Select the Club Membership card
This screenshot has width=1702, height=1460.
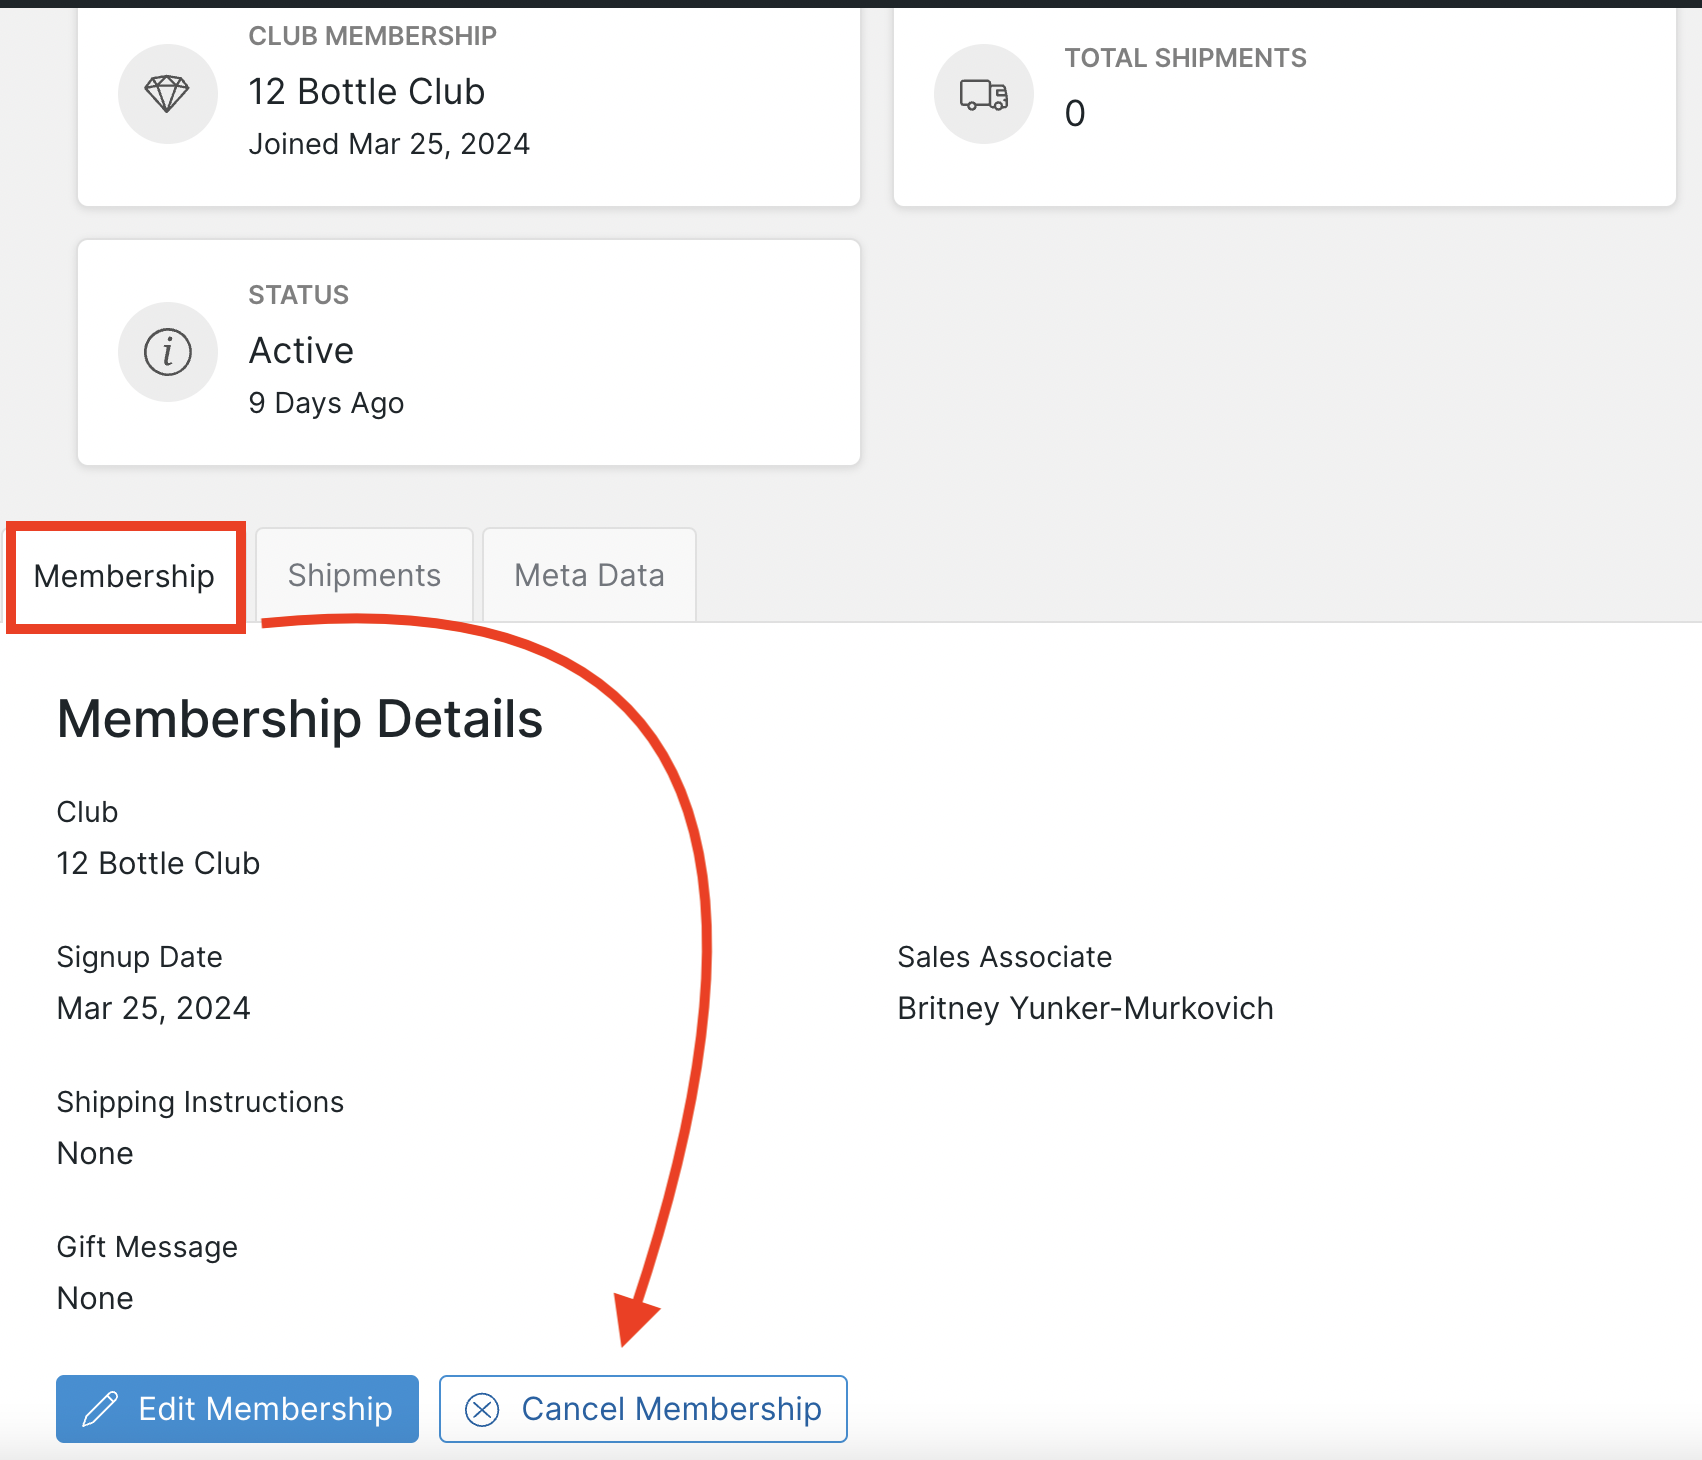(468, 105)
